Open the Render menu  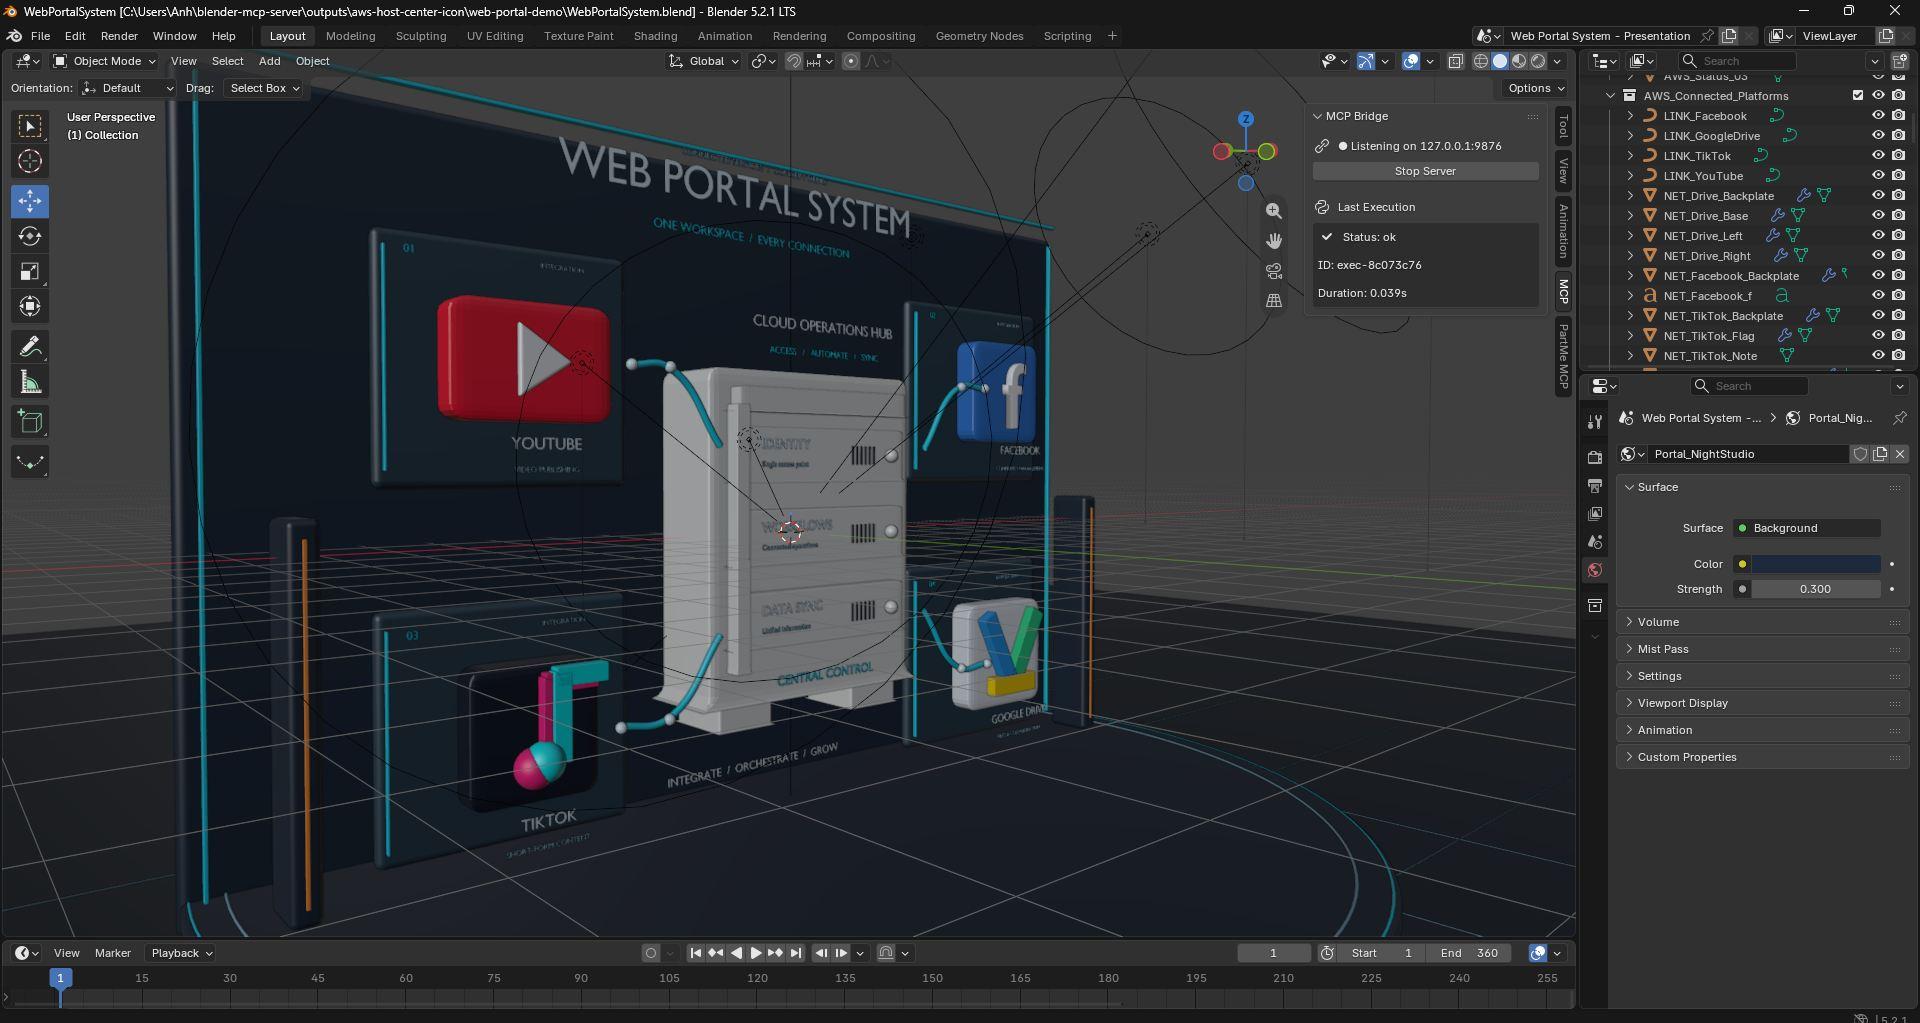119,36
